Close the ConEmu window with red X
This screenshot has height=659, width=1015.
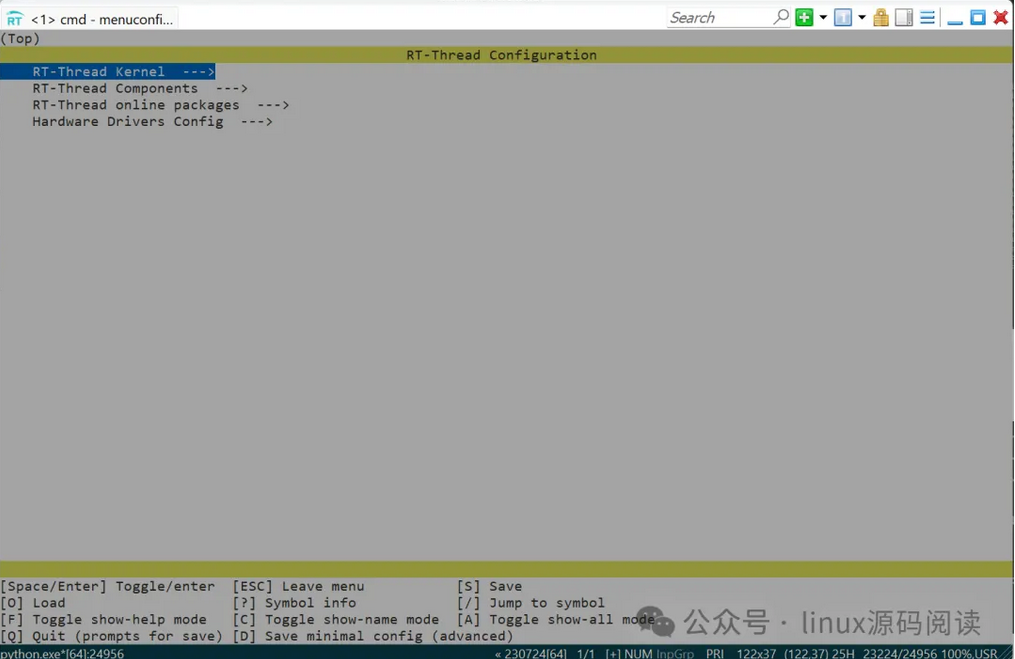point(1001,17)
